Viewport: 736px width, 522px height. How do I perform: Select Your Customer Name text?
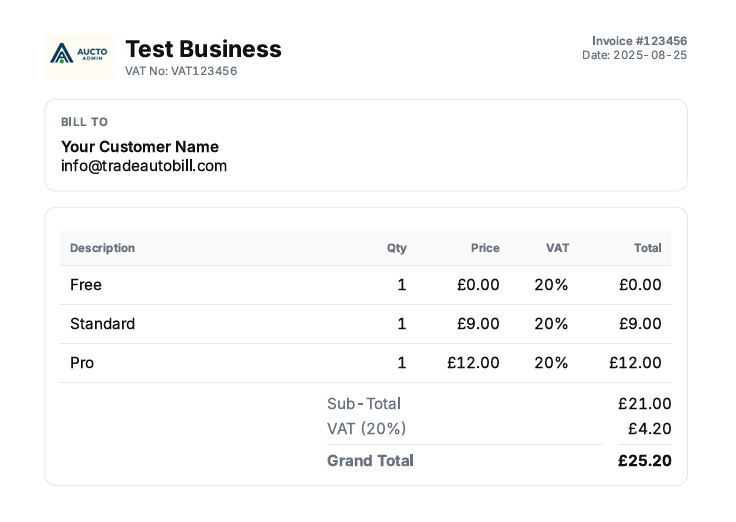pos(140,146)
